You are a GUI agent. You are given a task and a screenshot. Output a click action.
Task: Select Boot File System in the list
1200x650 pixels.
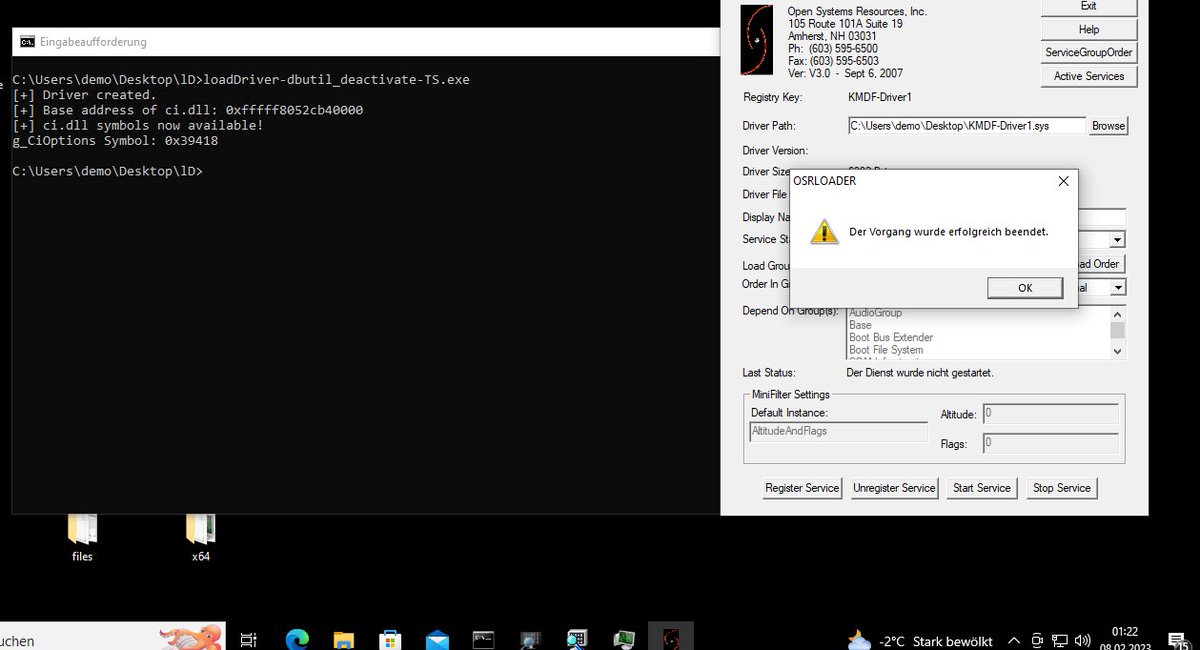[x=886, y=350]
